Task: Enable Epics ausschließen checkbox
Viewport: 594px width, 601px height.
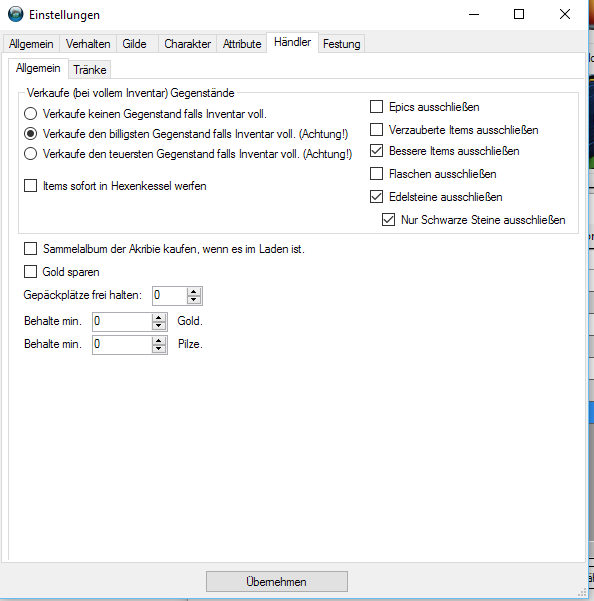Action: (376, 107)
